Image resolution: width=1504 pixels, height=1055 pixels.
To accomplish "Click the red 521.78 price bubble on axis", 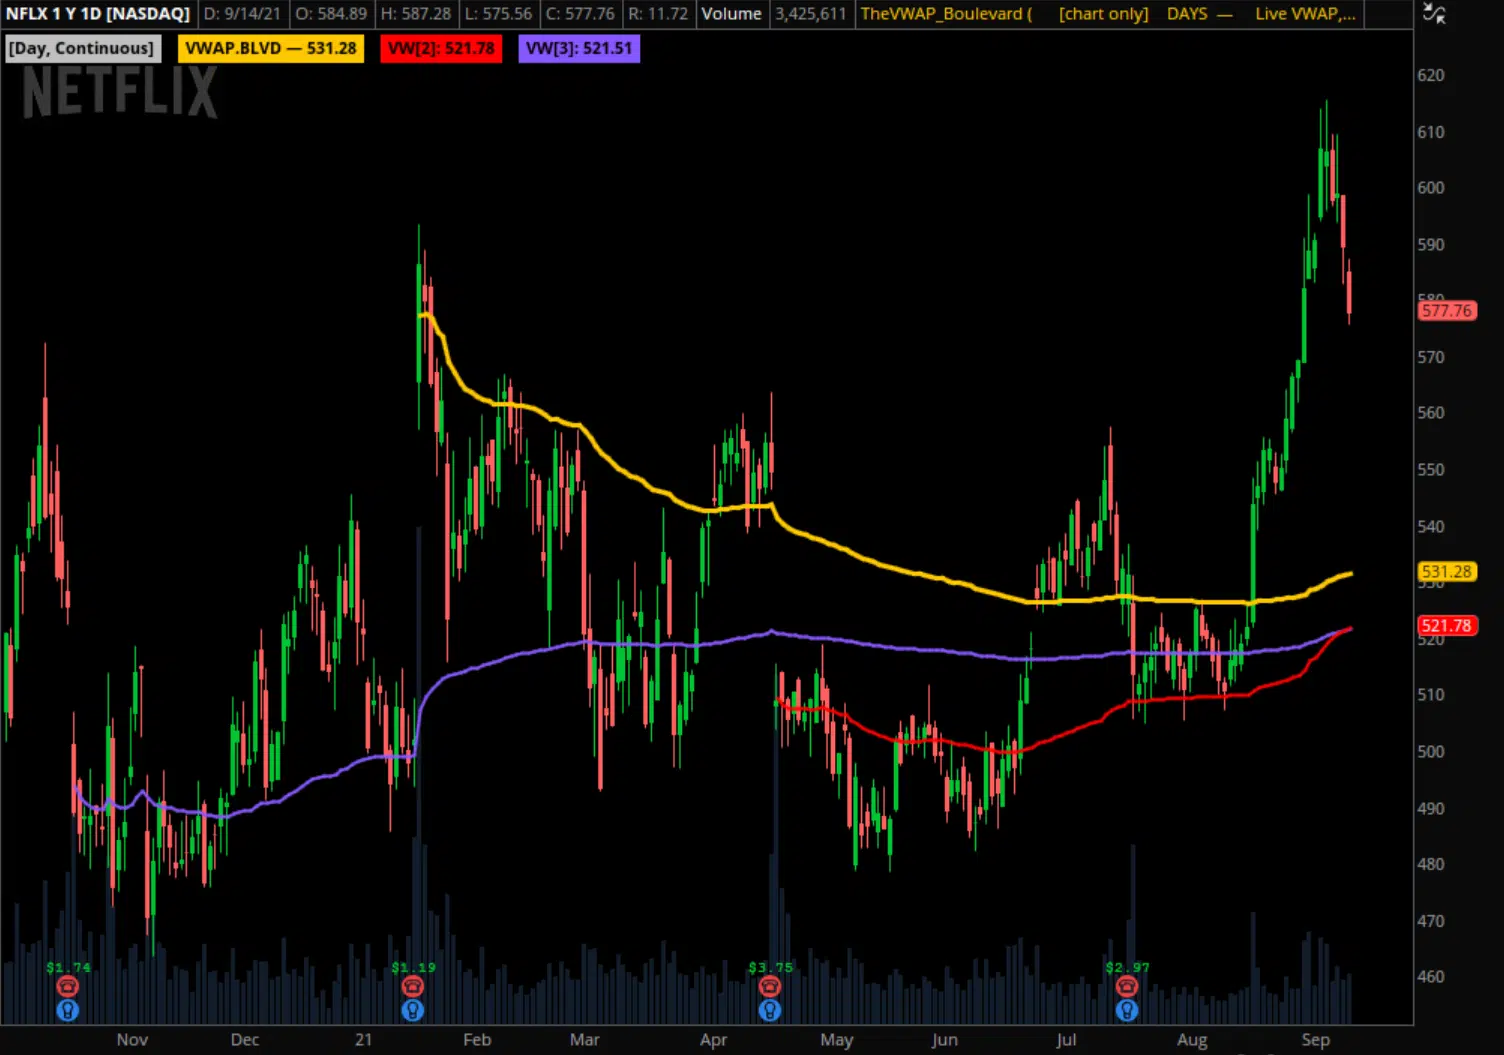I will point(1447,626).
